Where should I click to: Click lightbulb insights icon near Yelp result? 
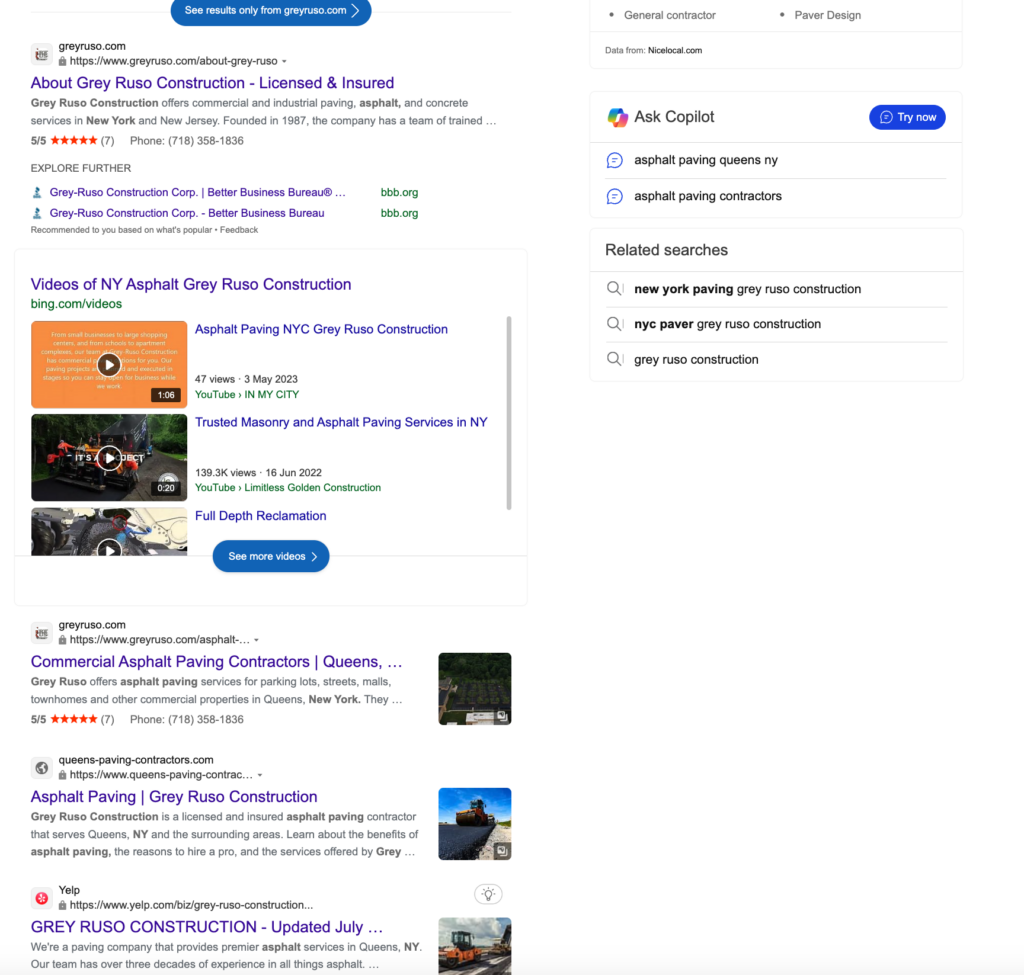point(488,894)
